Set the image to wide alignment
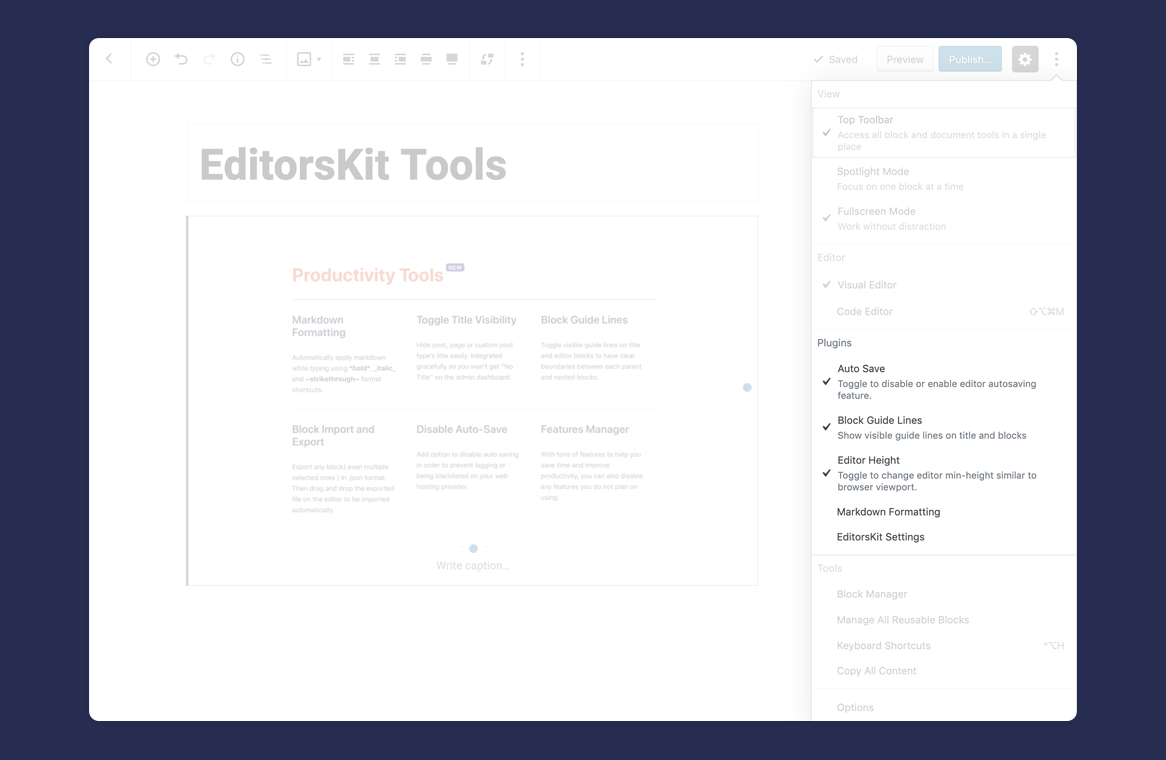The width and height of the screenshot is (1166, 760). (425, 59)
